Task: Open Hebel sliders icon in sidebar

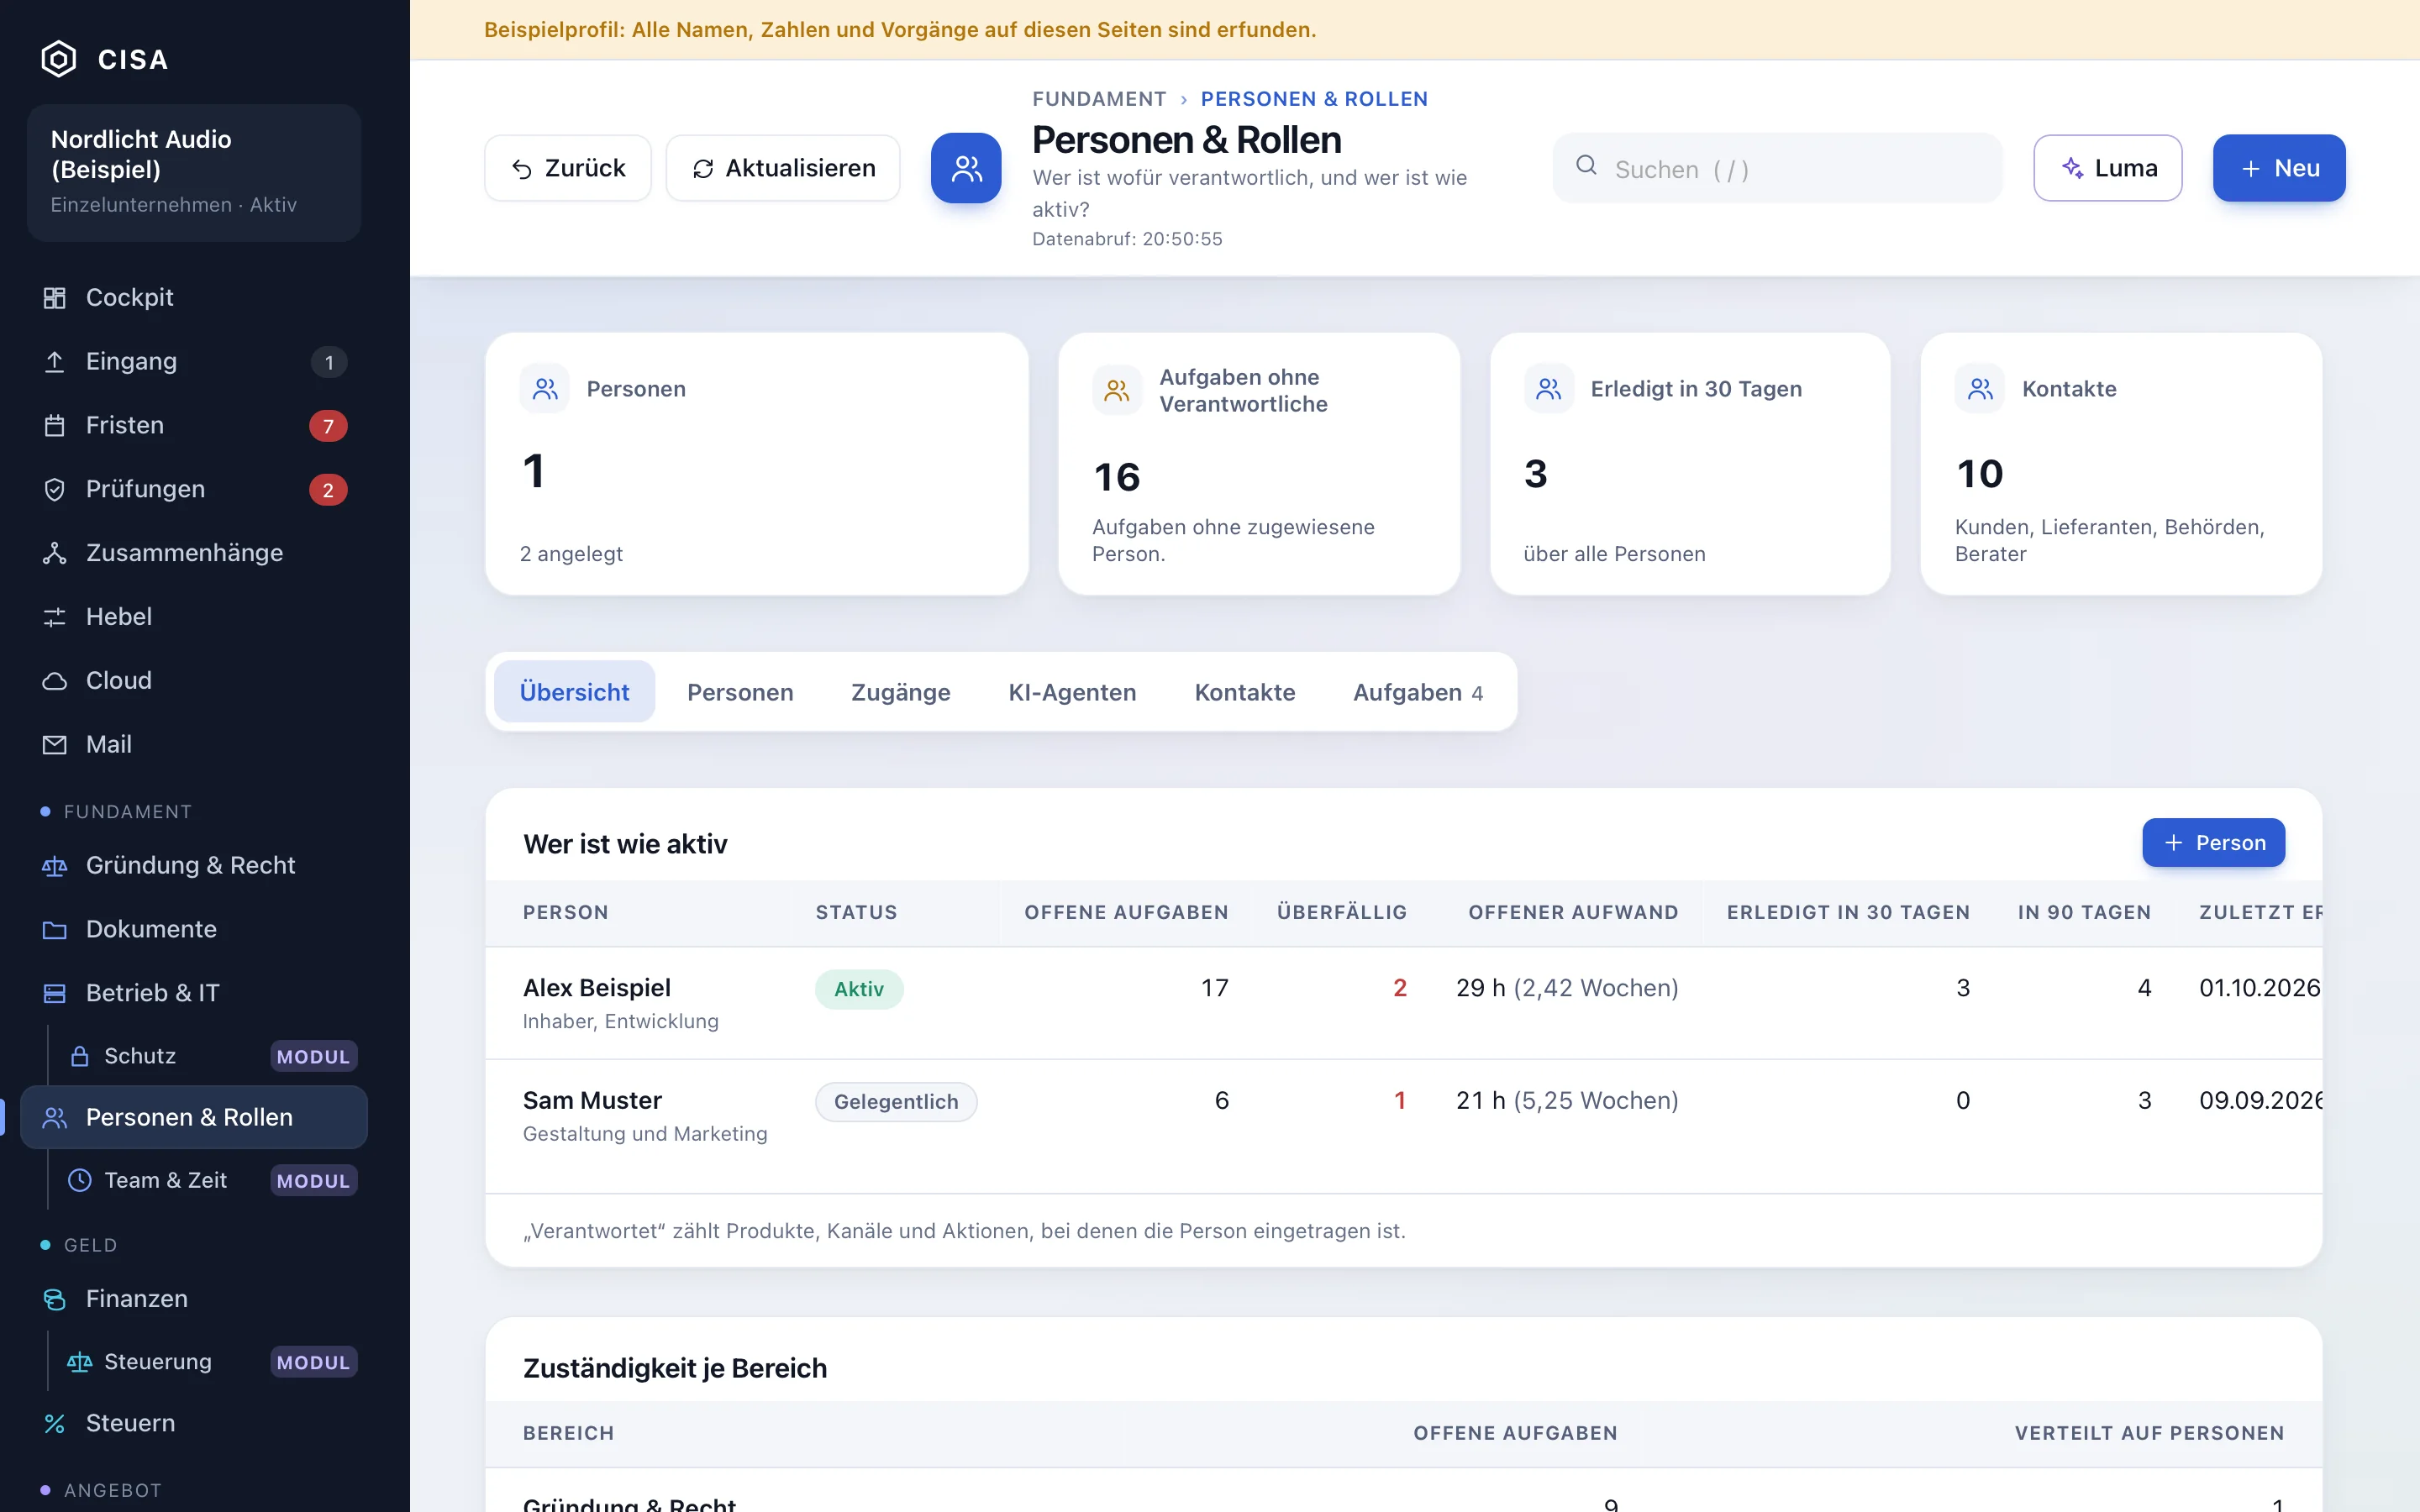Action: point(55,617)
